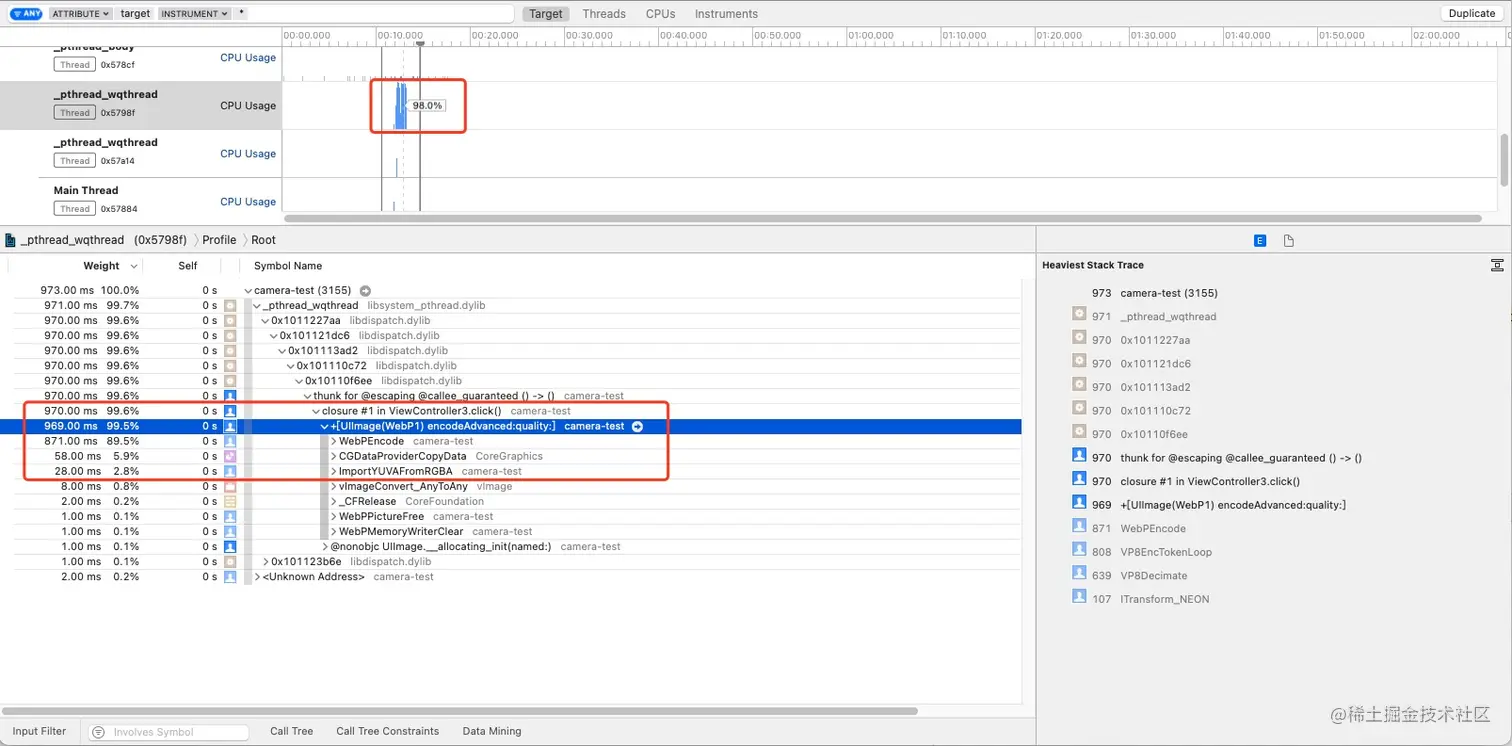Viewport: 1512px width, 746px height.
Task: Click the gear icon on 0x101123b6e row
Action: pos(230,561)
